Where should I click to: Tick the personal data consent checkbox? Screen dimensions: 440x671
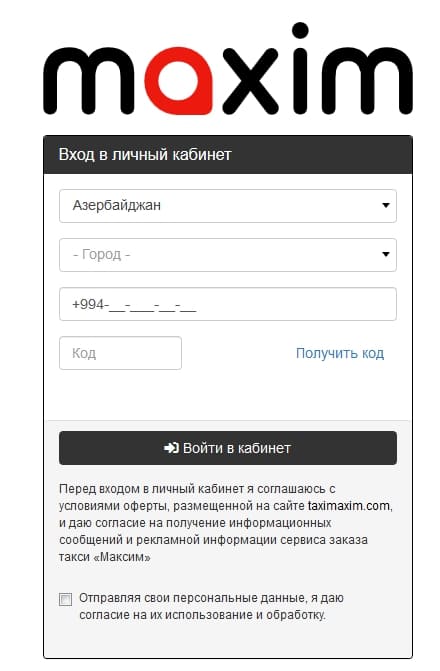point(65,600)
